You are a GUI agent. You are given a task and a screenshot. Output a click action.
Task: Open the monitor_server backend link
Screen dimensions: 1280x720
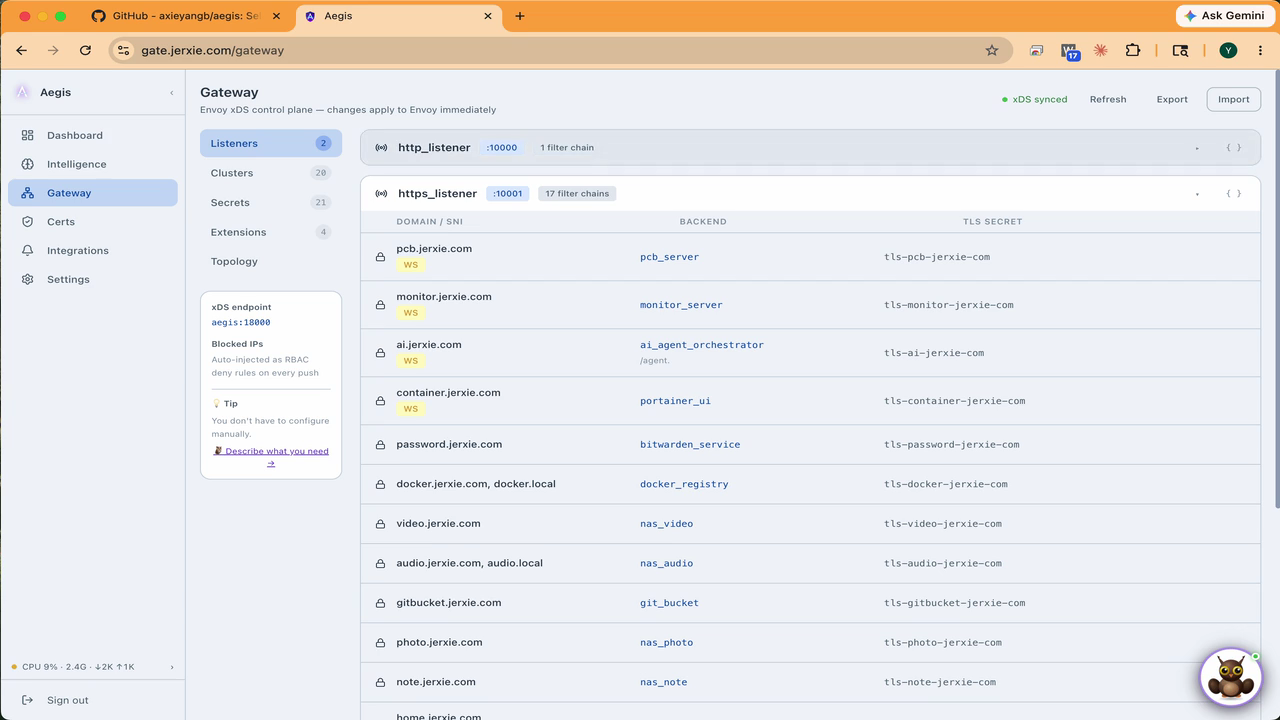681,305
